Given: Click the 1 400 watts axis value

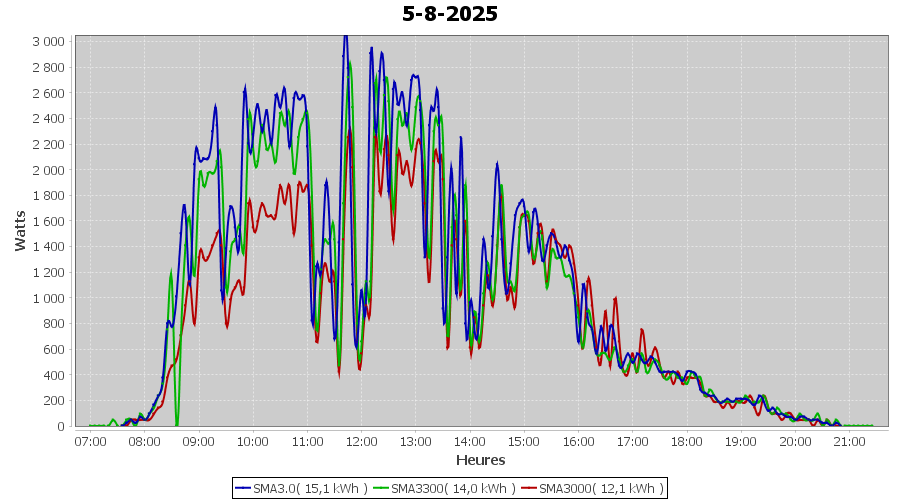Looking at the screenshot, I should click(48, 247).
